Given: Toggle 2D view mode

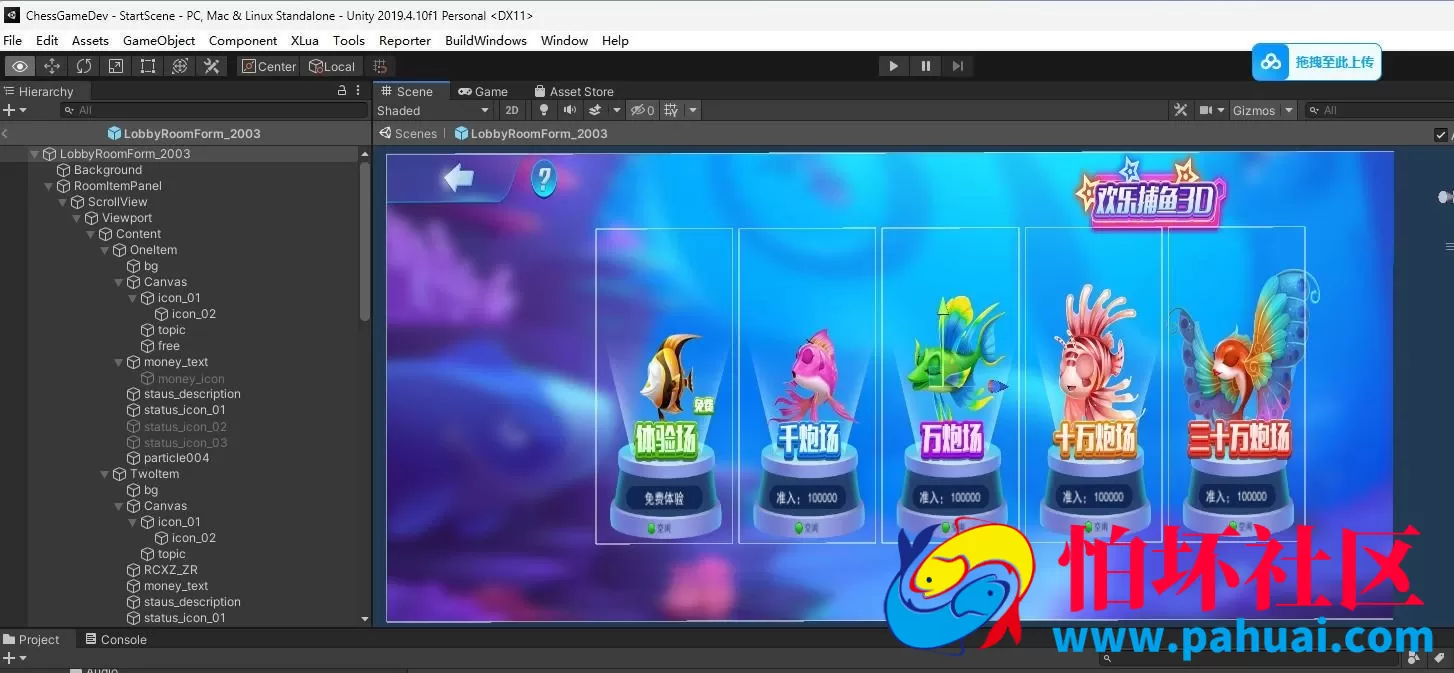Looking at the screenshot, I should tap(512, 110).
